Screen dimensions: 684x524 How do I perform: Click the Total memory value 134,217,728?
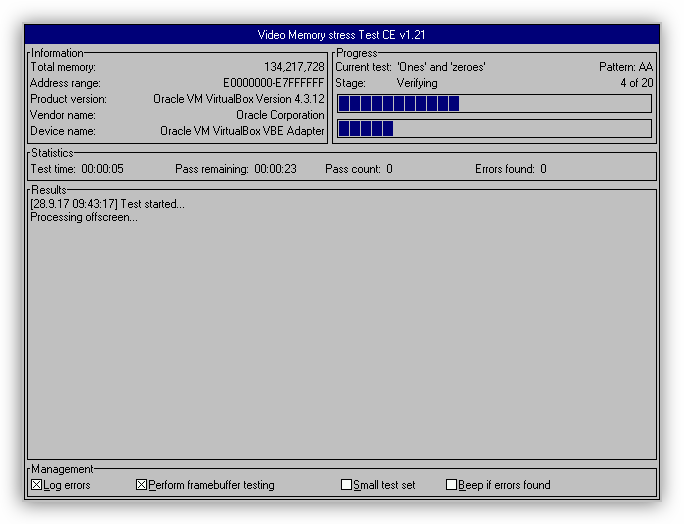[x=290, y=67]
